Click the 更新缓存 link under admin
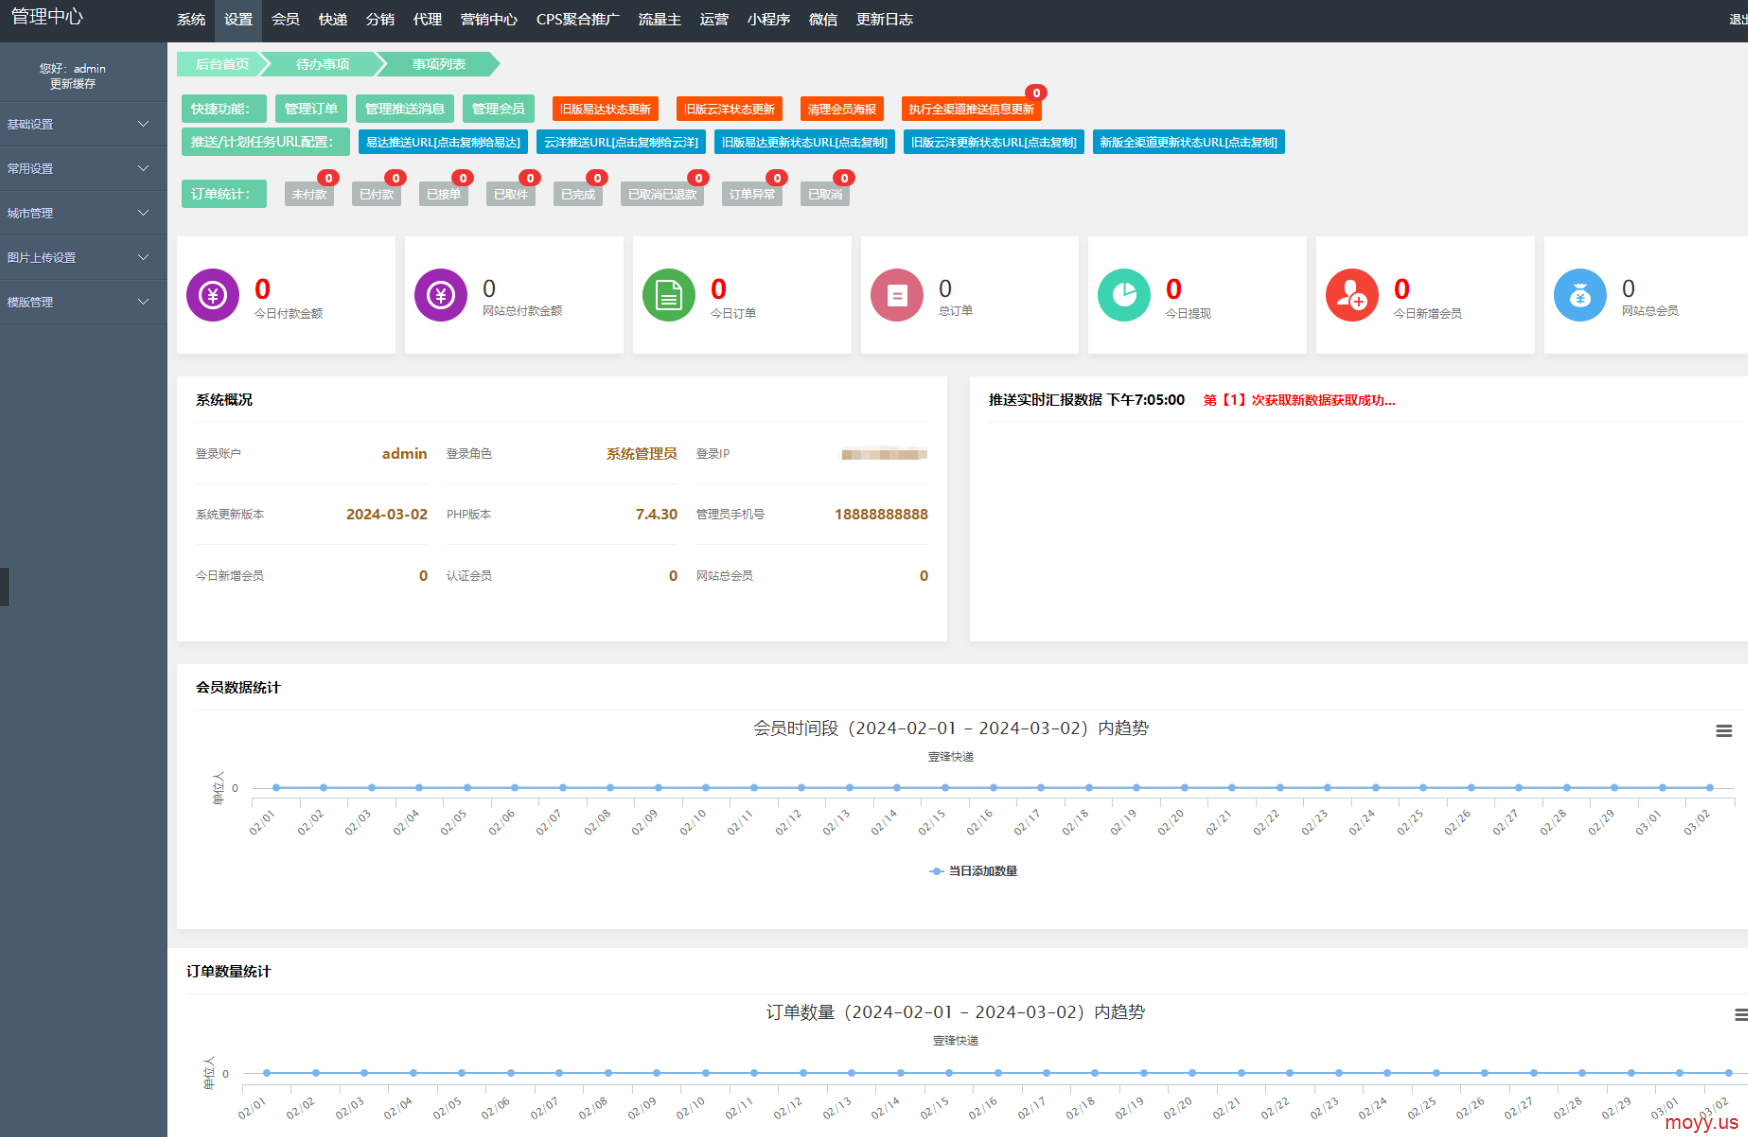1748x1137 pixels. click(73, 84)
